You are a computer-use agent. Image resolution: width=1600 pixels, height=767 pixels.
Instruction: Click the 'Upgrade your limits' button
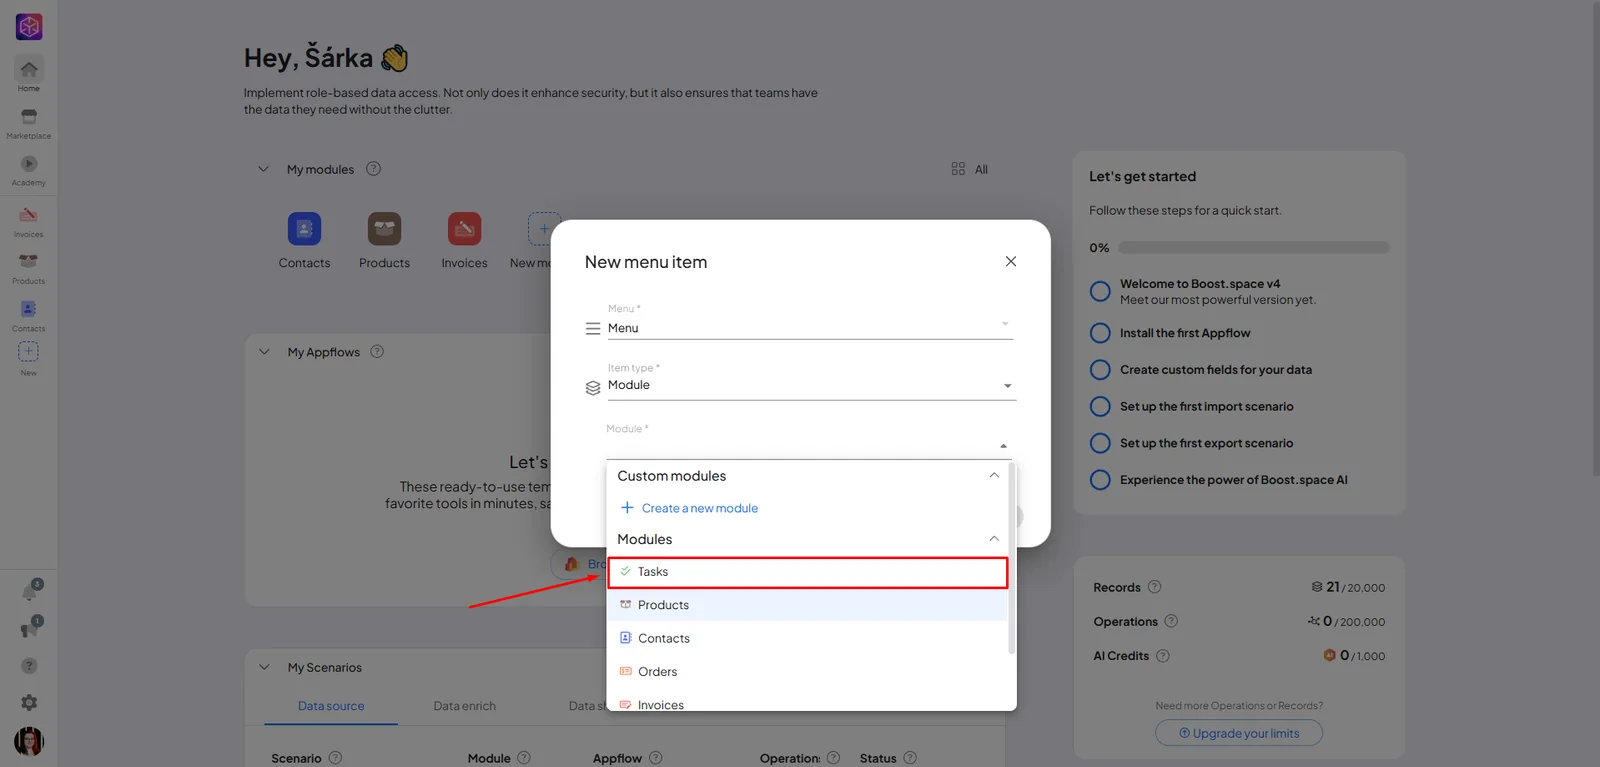tap(1239, 733)
